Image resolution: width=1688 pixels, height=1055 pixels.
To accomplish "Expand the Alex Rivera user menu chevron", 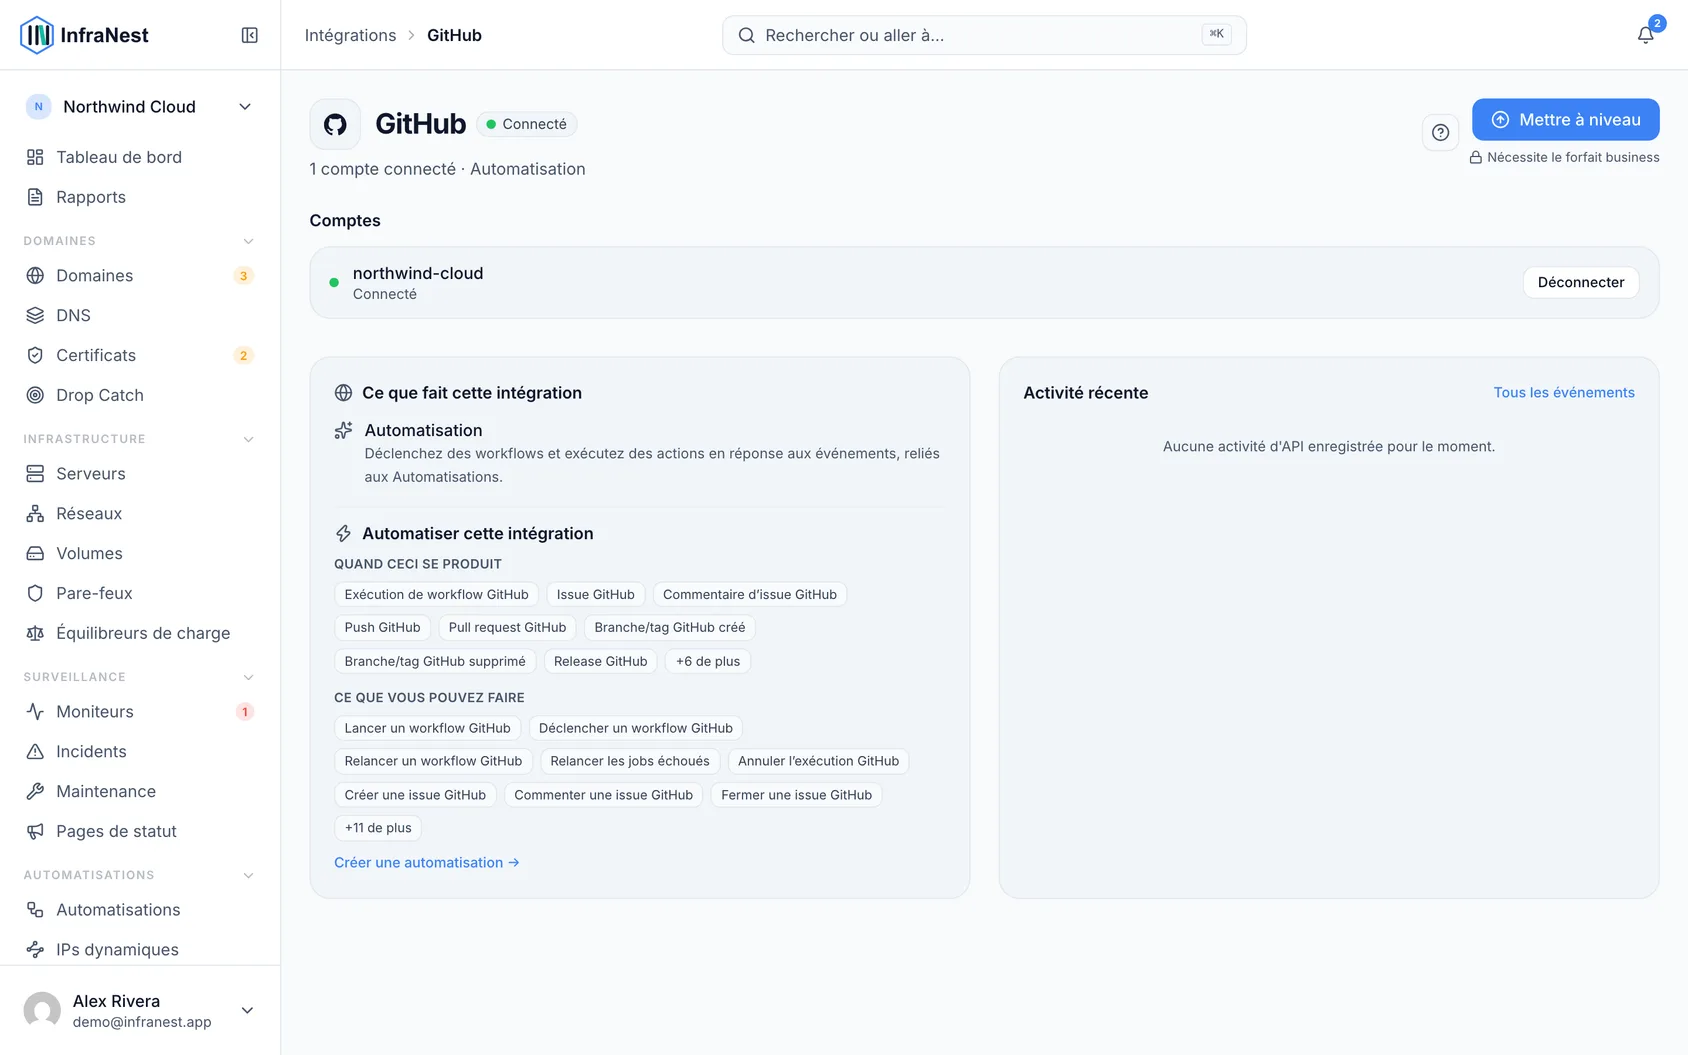I will click(x=247, y=1010).
